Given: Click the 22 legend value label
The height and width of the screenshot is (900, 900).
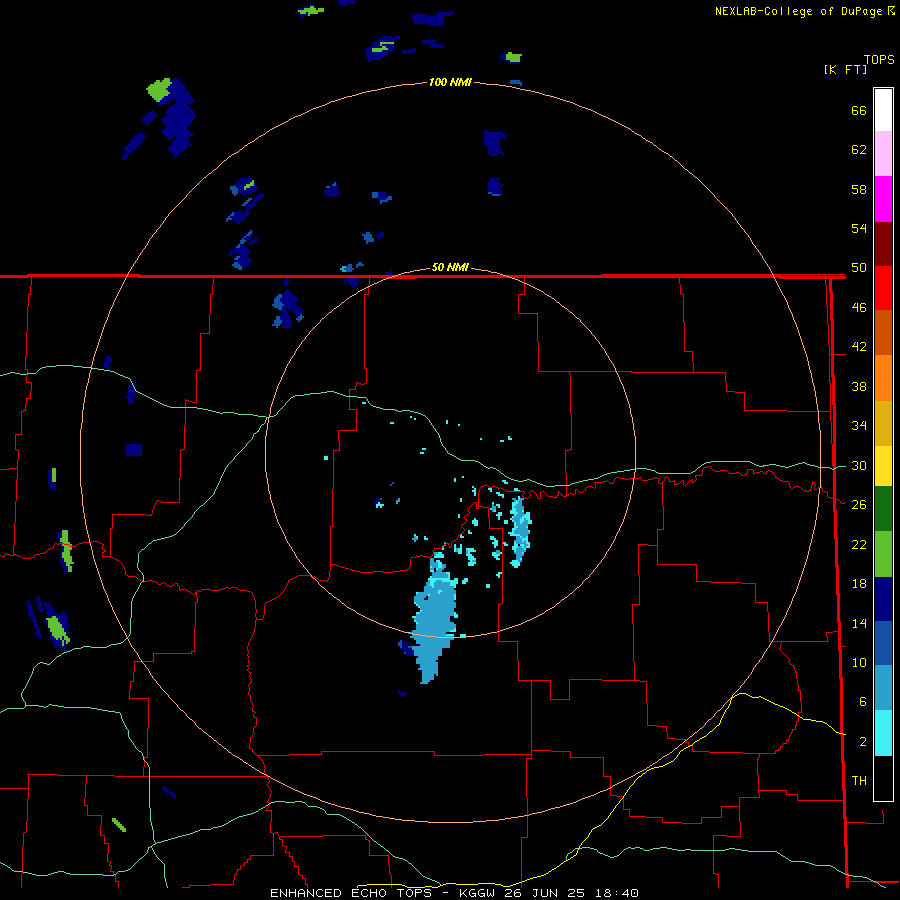Looking at the screenshot, I should pyautogui.click(x=859, y=544).
